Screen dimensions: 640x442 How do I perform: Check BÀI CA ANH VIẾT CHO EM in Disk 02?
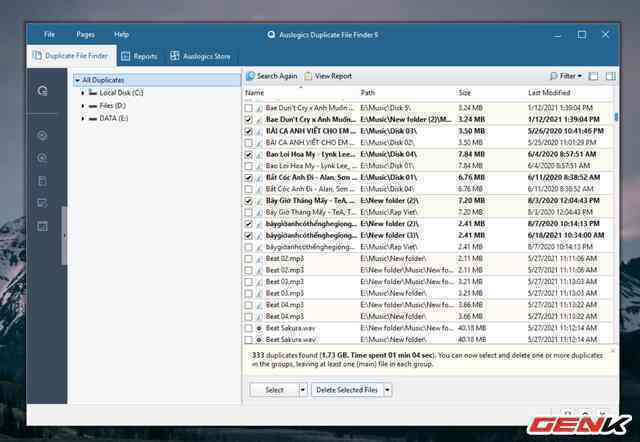(x=248, y=143)
